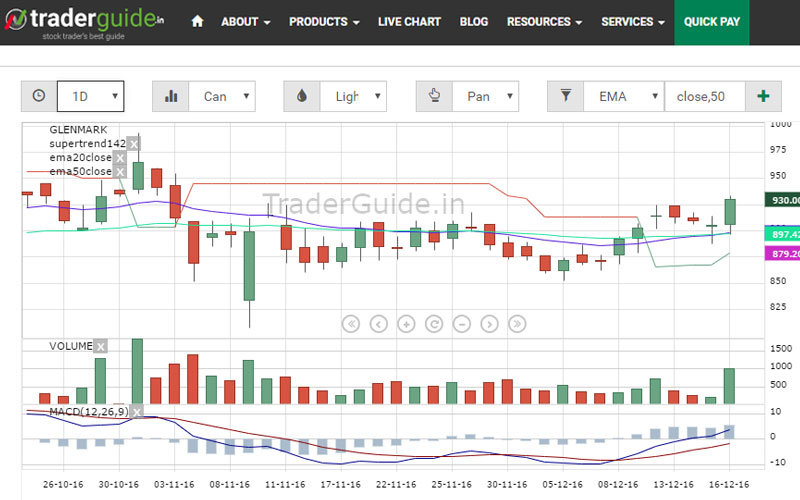Open the EMA indicator dropdown

(x=624, y=96)
